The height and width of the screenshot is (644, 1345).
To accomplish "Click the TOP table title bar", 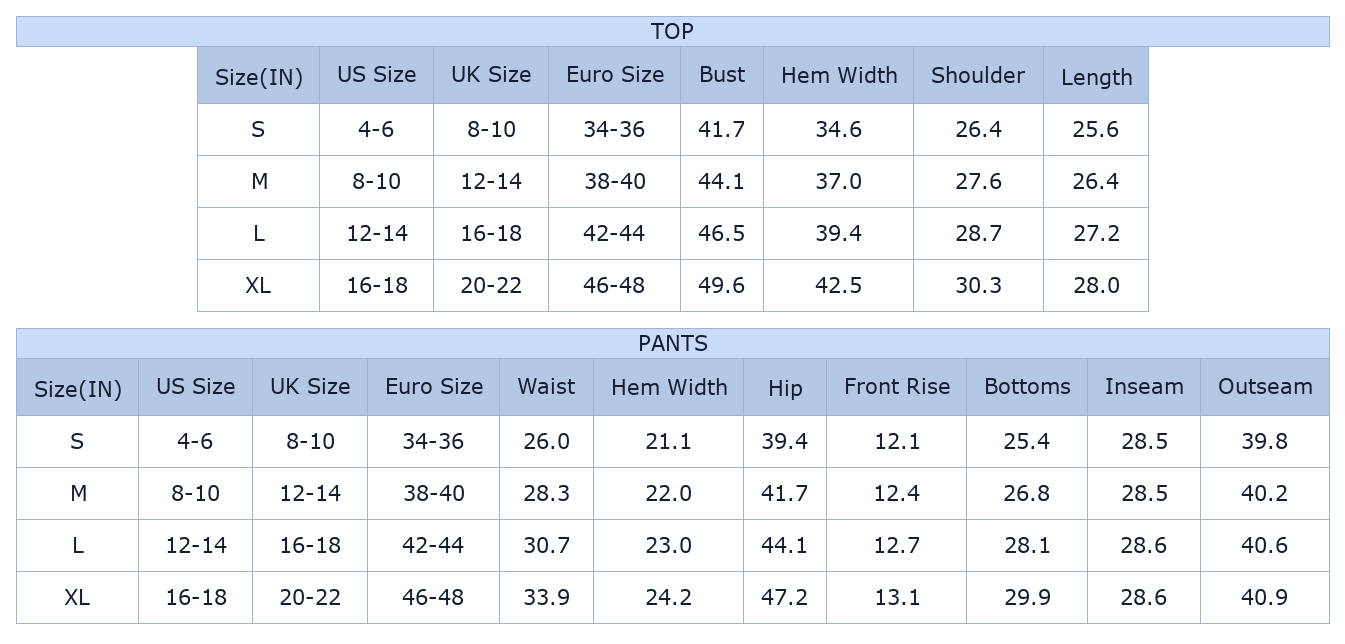I will (x=672, y=31).
